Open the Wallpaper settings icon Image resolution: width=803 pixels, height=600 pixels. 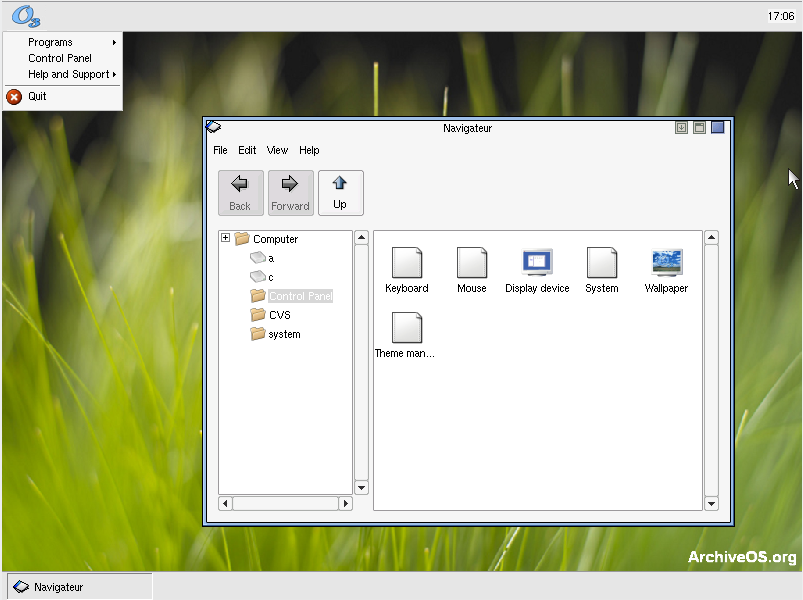click(x=666, y=263)
